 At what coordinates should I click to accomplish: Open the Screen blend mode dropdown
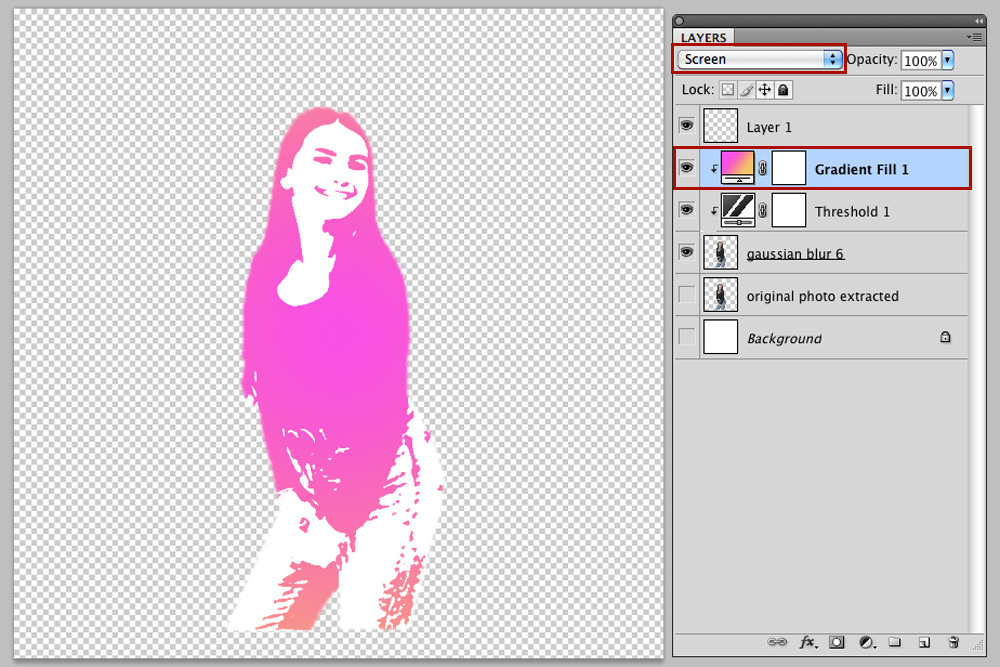pos(759,59)
